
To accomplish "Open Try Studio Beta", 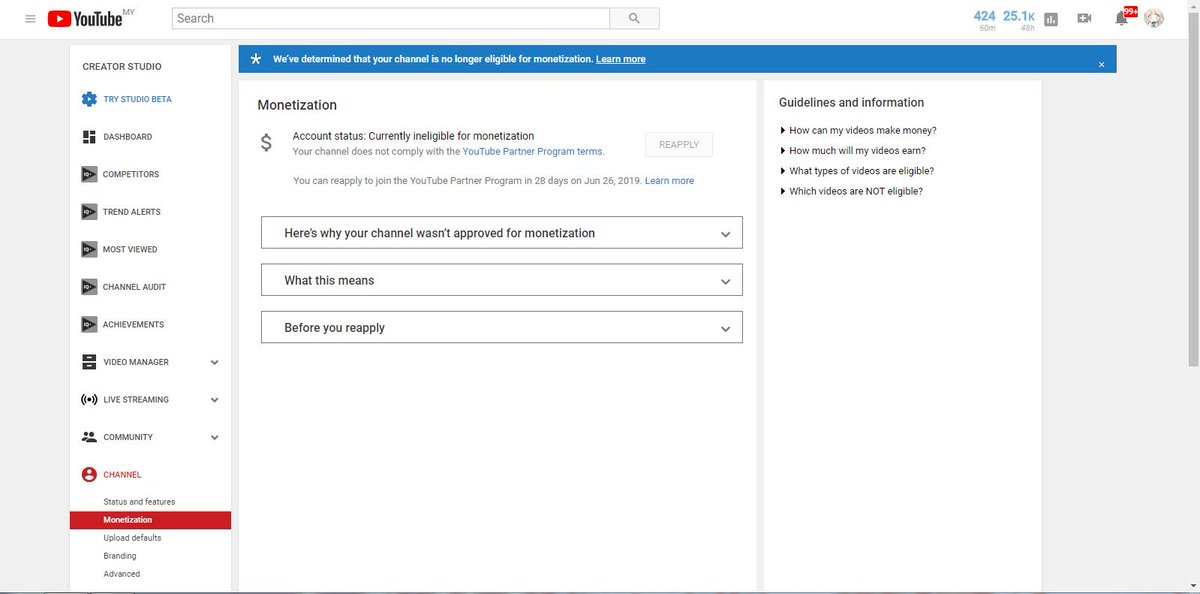I will coord(137,99).
